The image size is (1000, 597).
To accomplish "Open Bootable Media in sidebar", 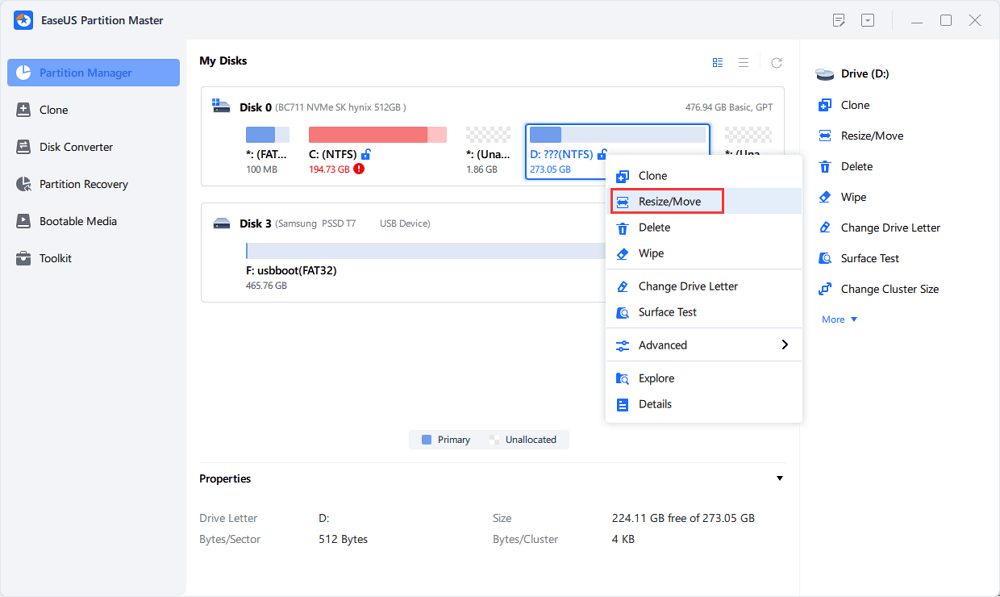I will click(78, 221).
